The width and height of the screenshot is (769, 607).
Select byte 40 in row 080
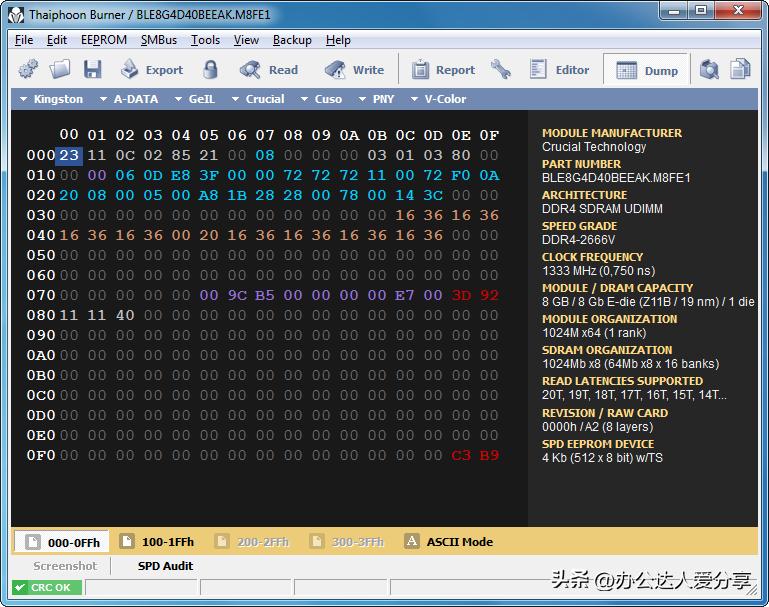click(x=125, y=315)
